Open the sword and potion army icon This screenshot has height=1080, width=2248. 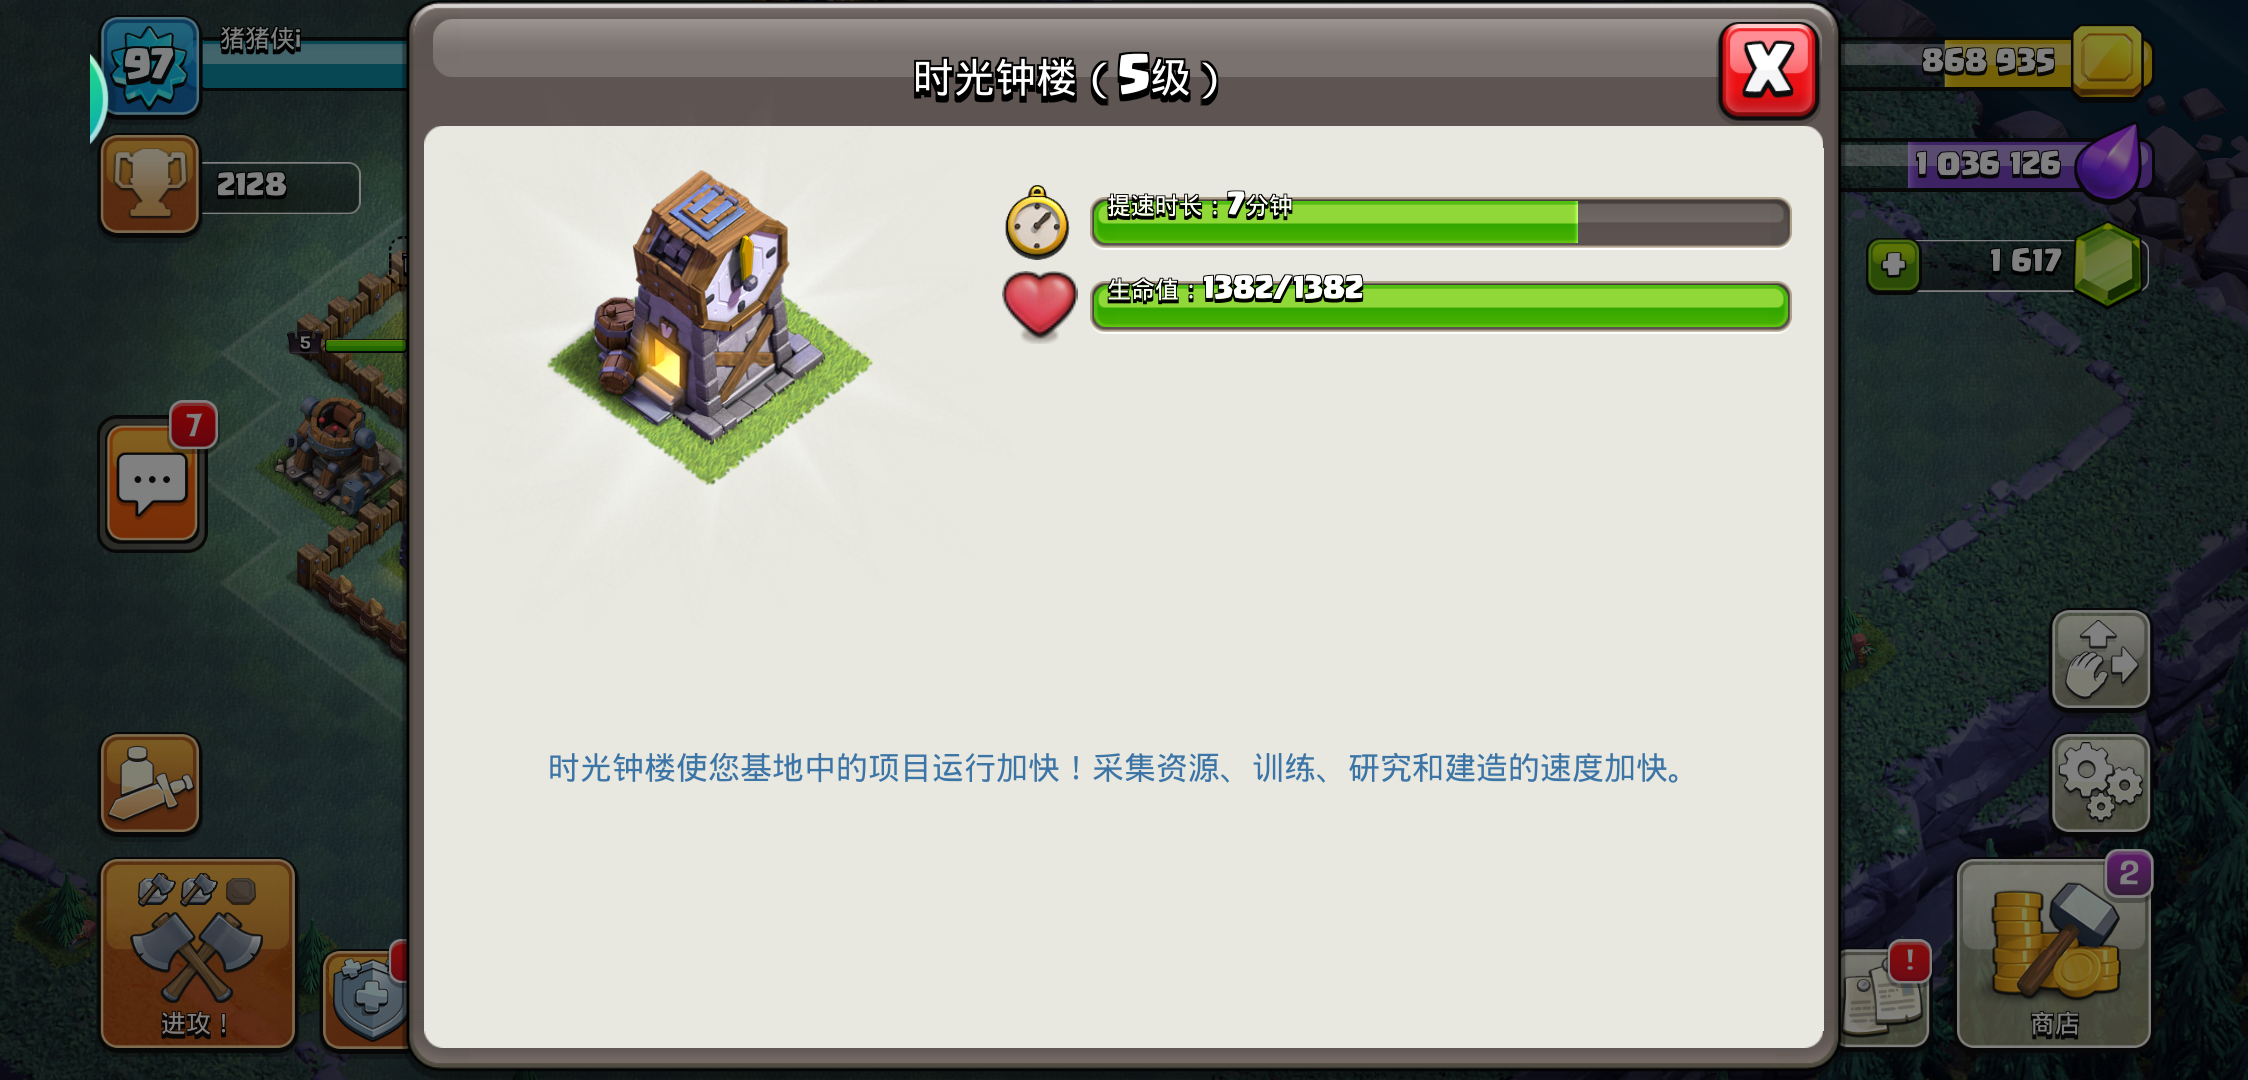(x=150, y=783)
